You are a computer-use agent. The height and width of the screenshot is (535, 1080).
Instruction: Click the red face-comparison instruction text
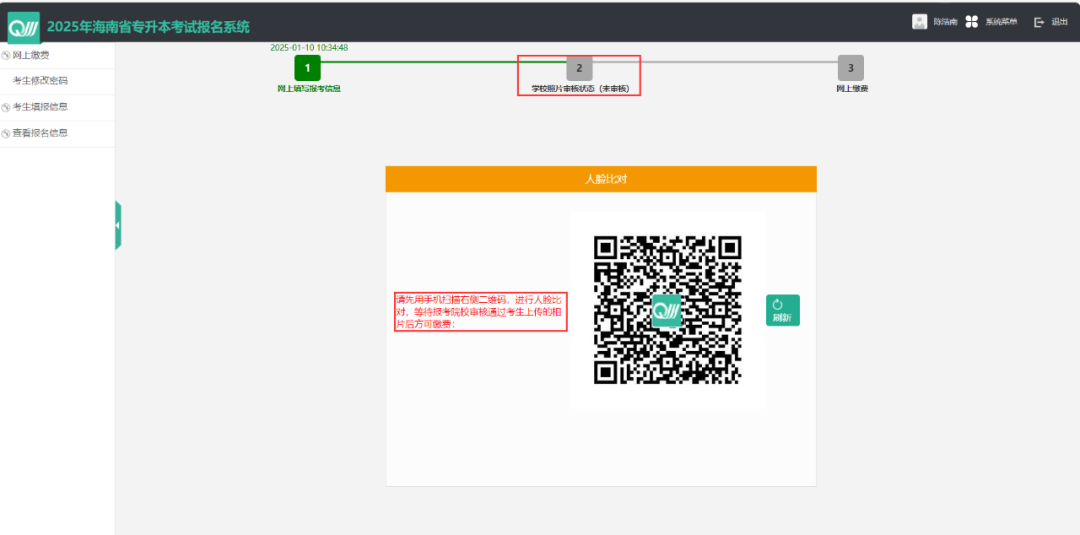coord(480,312)
